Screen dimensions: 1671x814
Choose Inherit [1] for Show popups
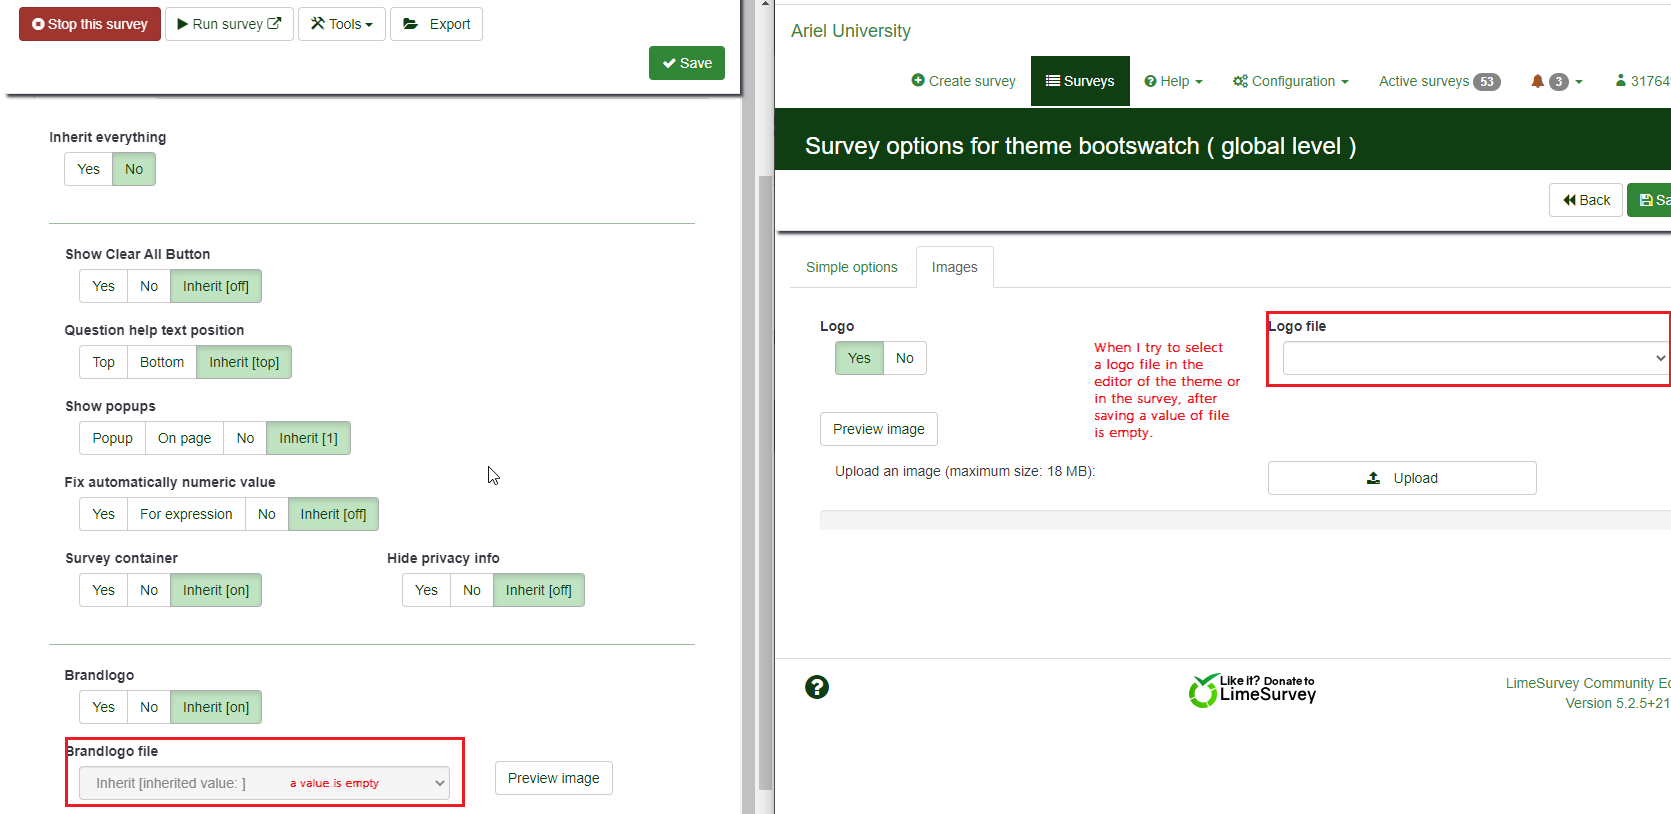[x=309, y=438]
